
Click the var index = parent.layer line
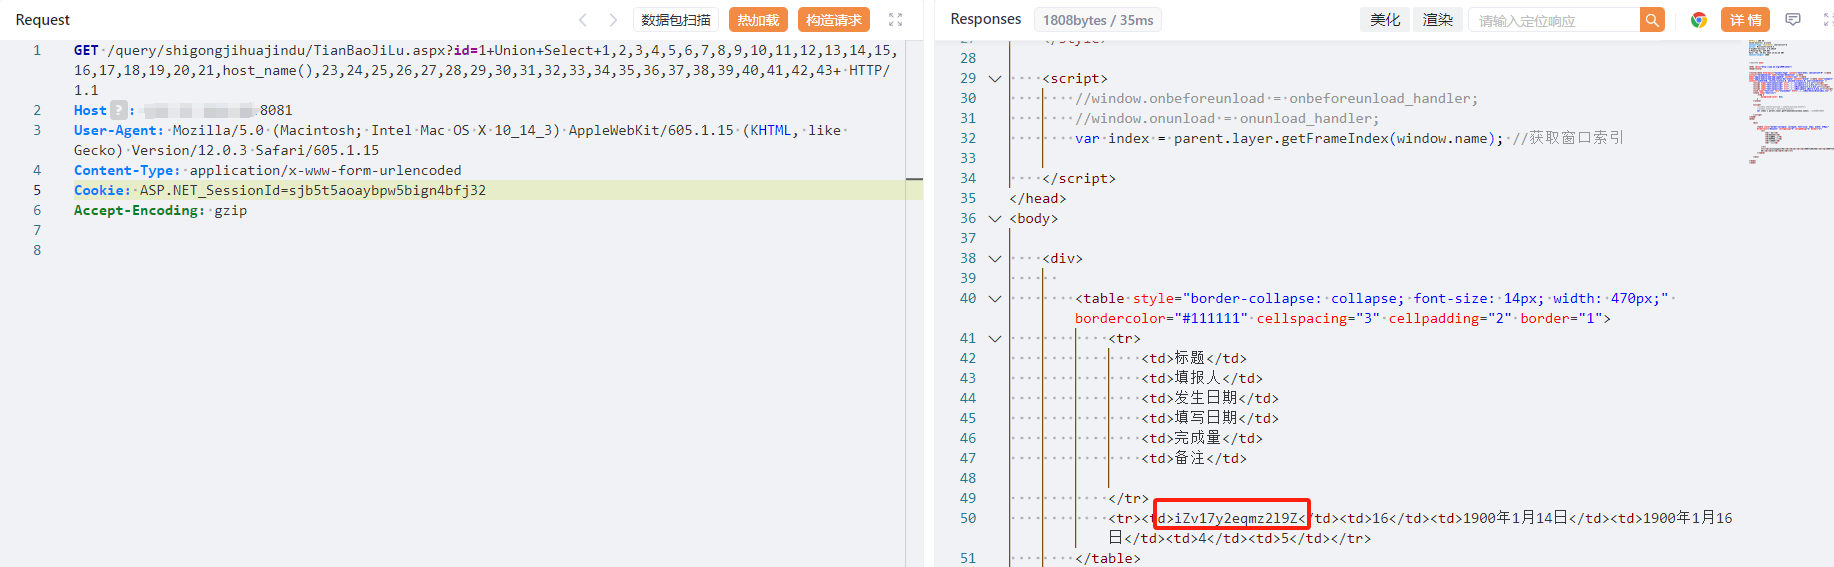[x=1349, y=138]
